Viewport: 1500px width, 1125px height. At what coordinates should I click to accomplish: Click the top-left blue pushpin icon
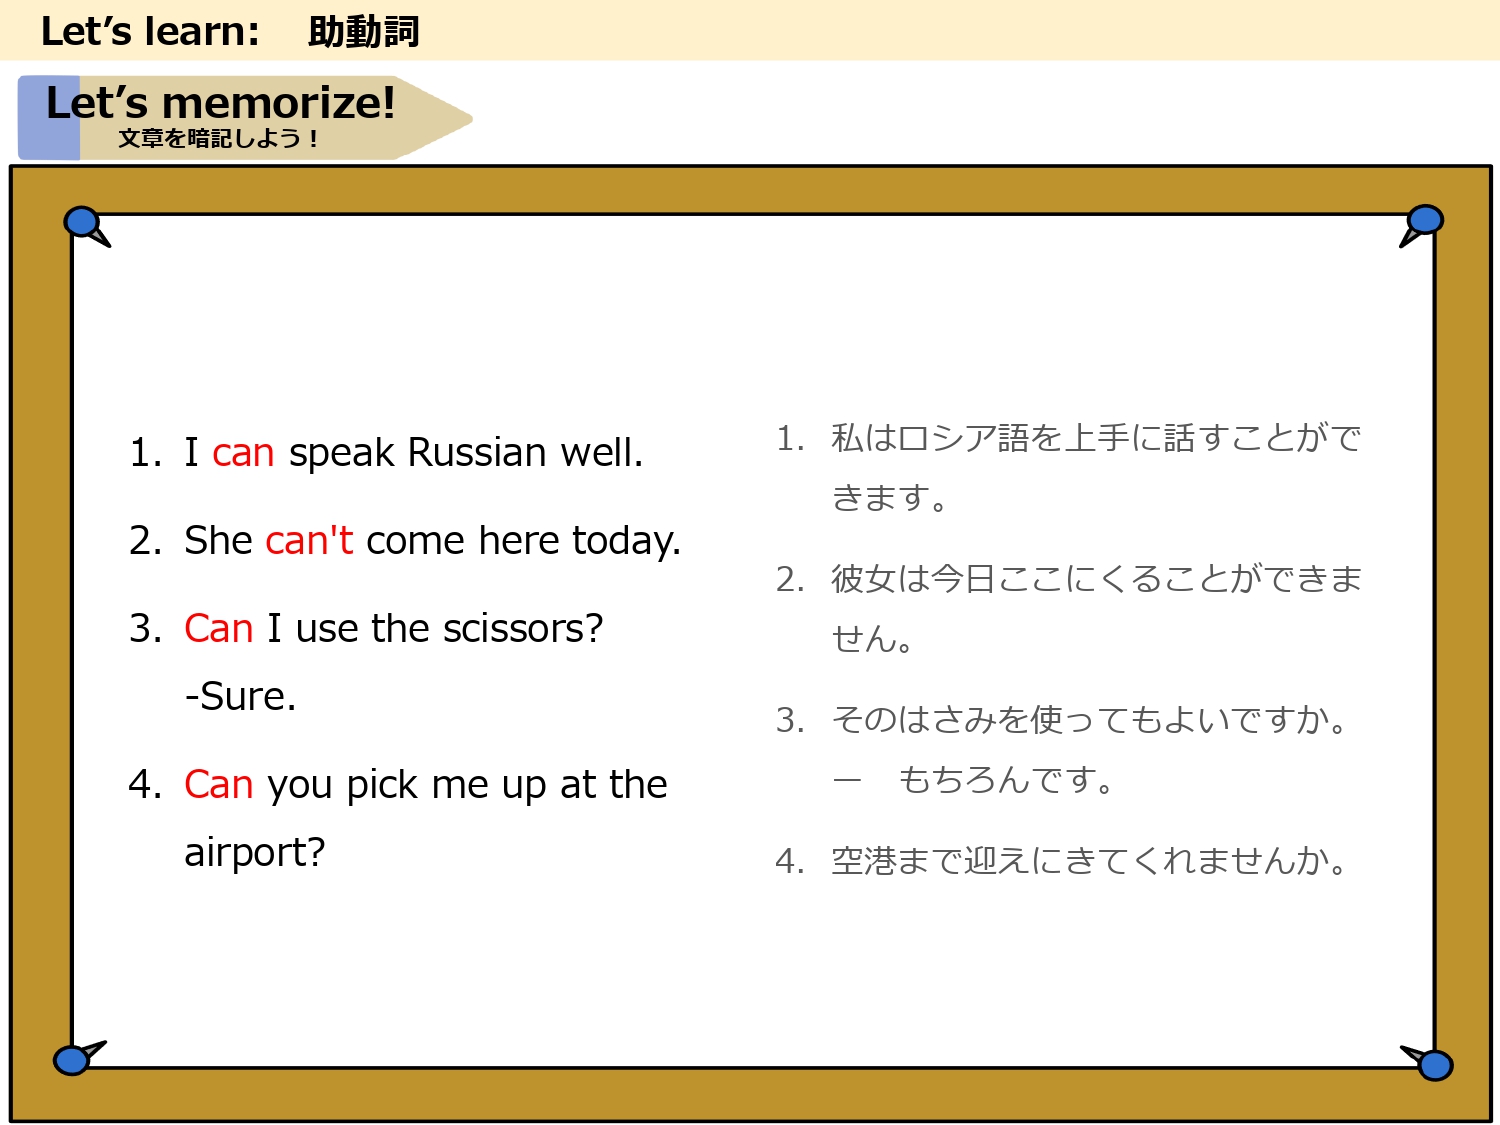[x=80, y=222]
